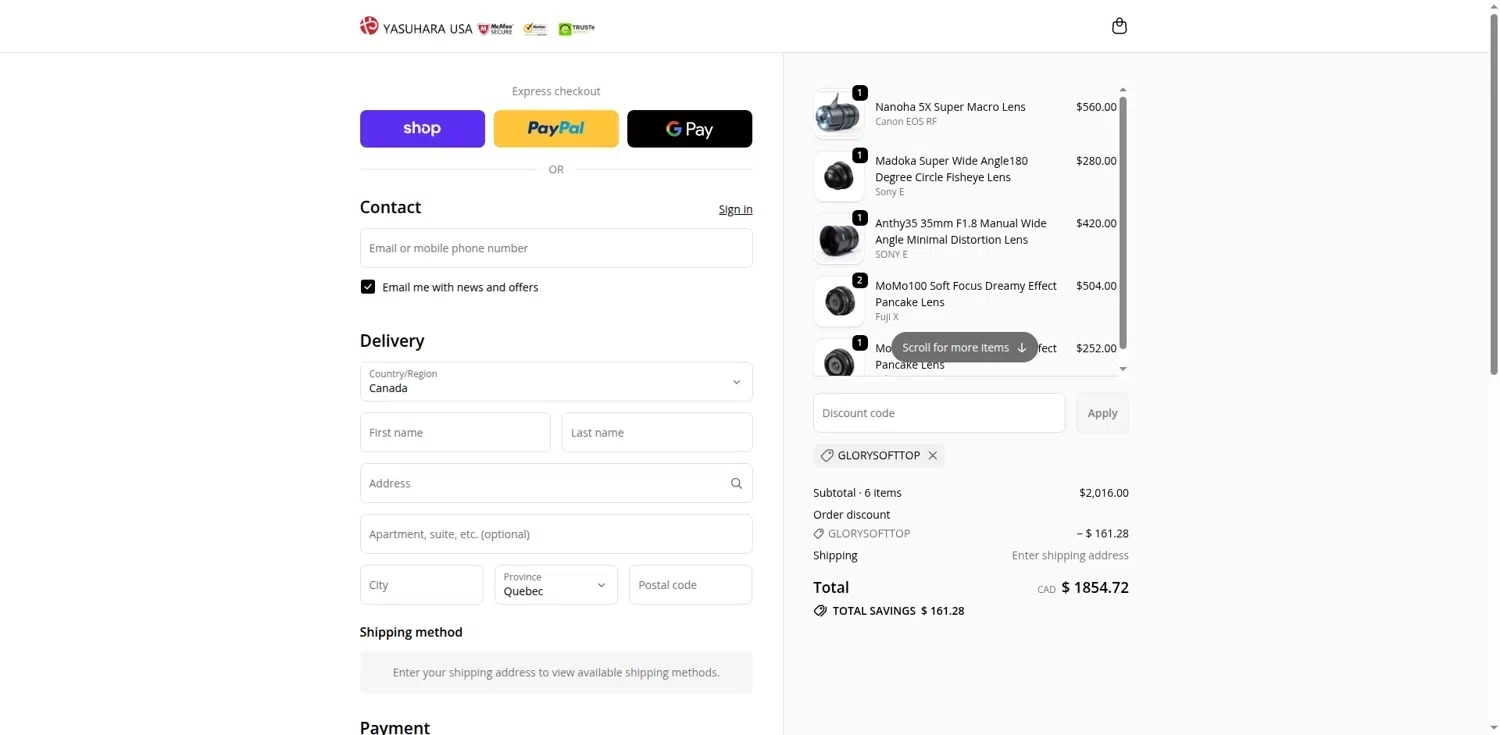This screenshot has height=735, width=1500.
Task: Click the Madoka Fisheye Lens thumbnail
Action: [x=838, y=176]
